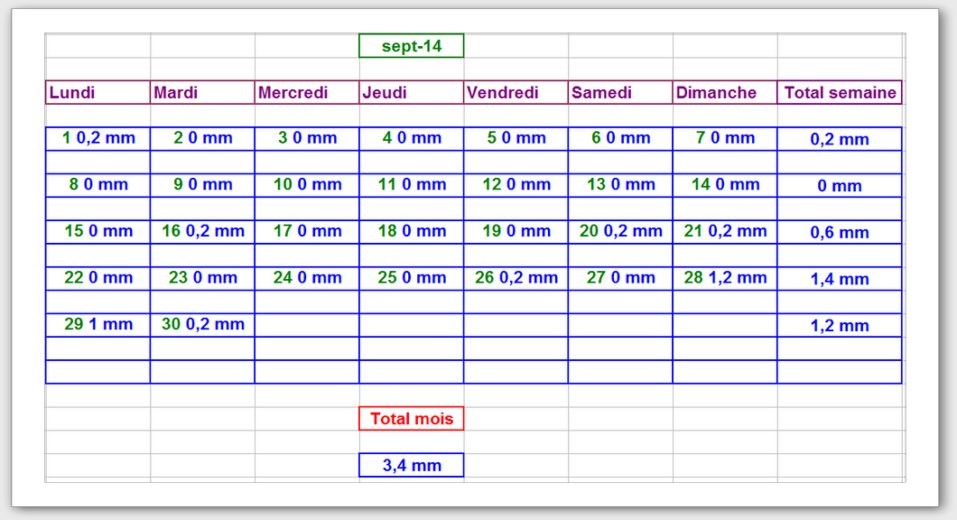Click the Vendredi column header

516,92
